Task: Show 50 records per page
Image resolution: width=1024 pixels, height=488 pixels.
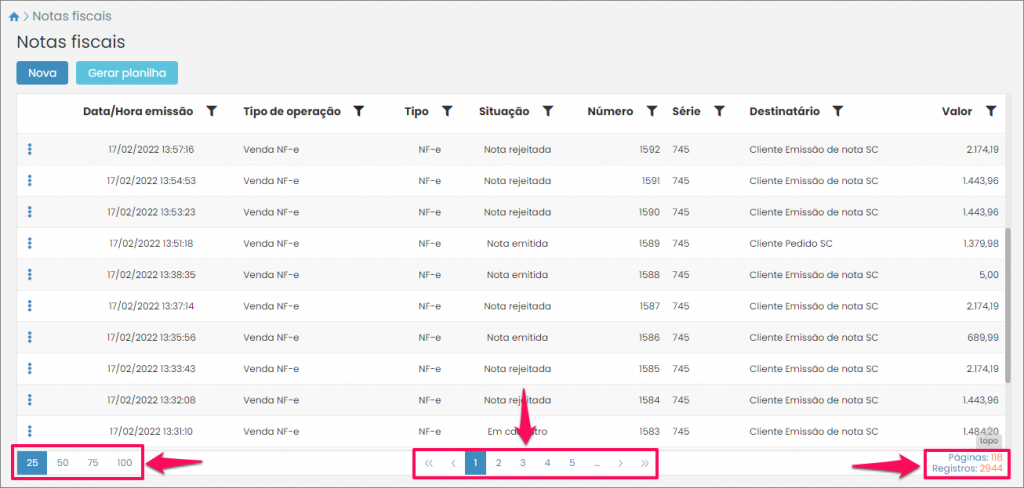Action: 62,463
